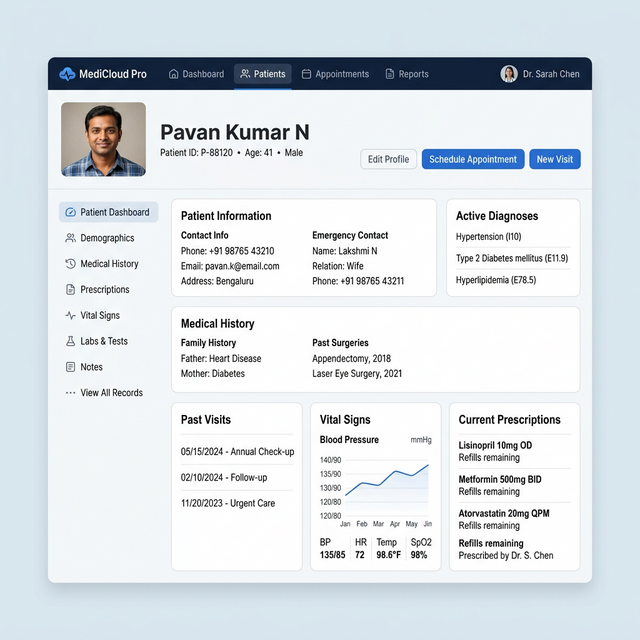Image resolution: width=640 pixels, height=640 pixels.
Task: Click the Schedule Appointment button
Action: click(473, 159)
